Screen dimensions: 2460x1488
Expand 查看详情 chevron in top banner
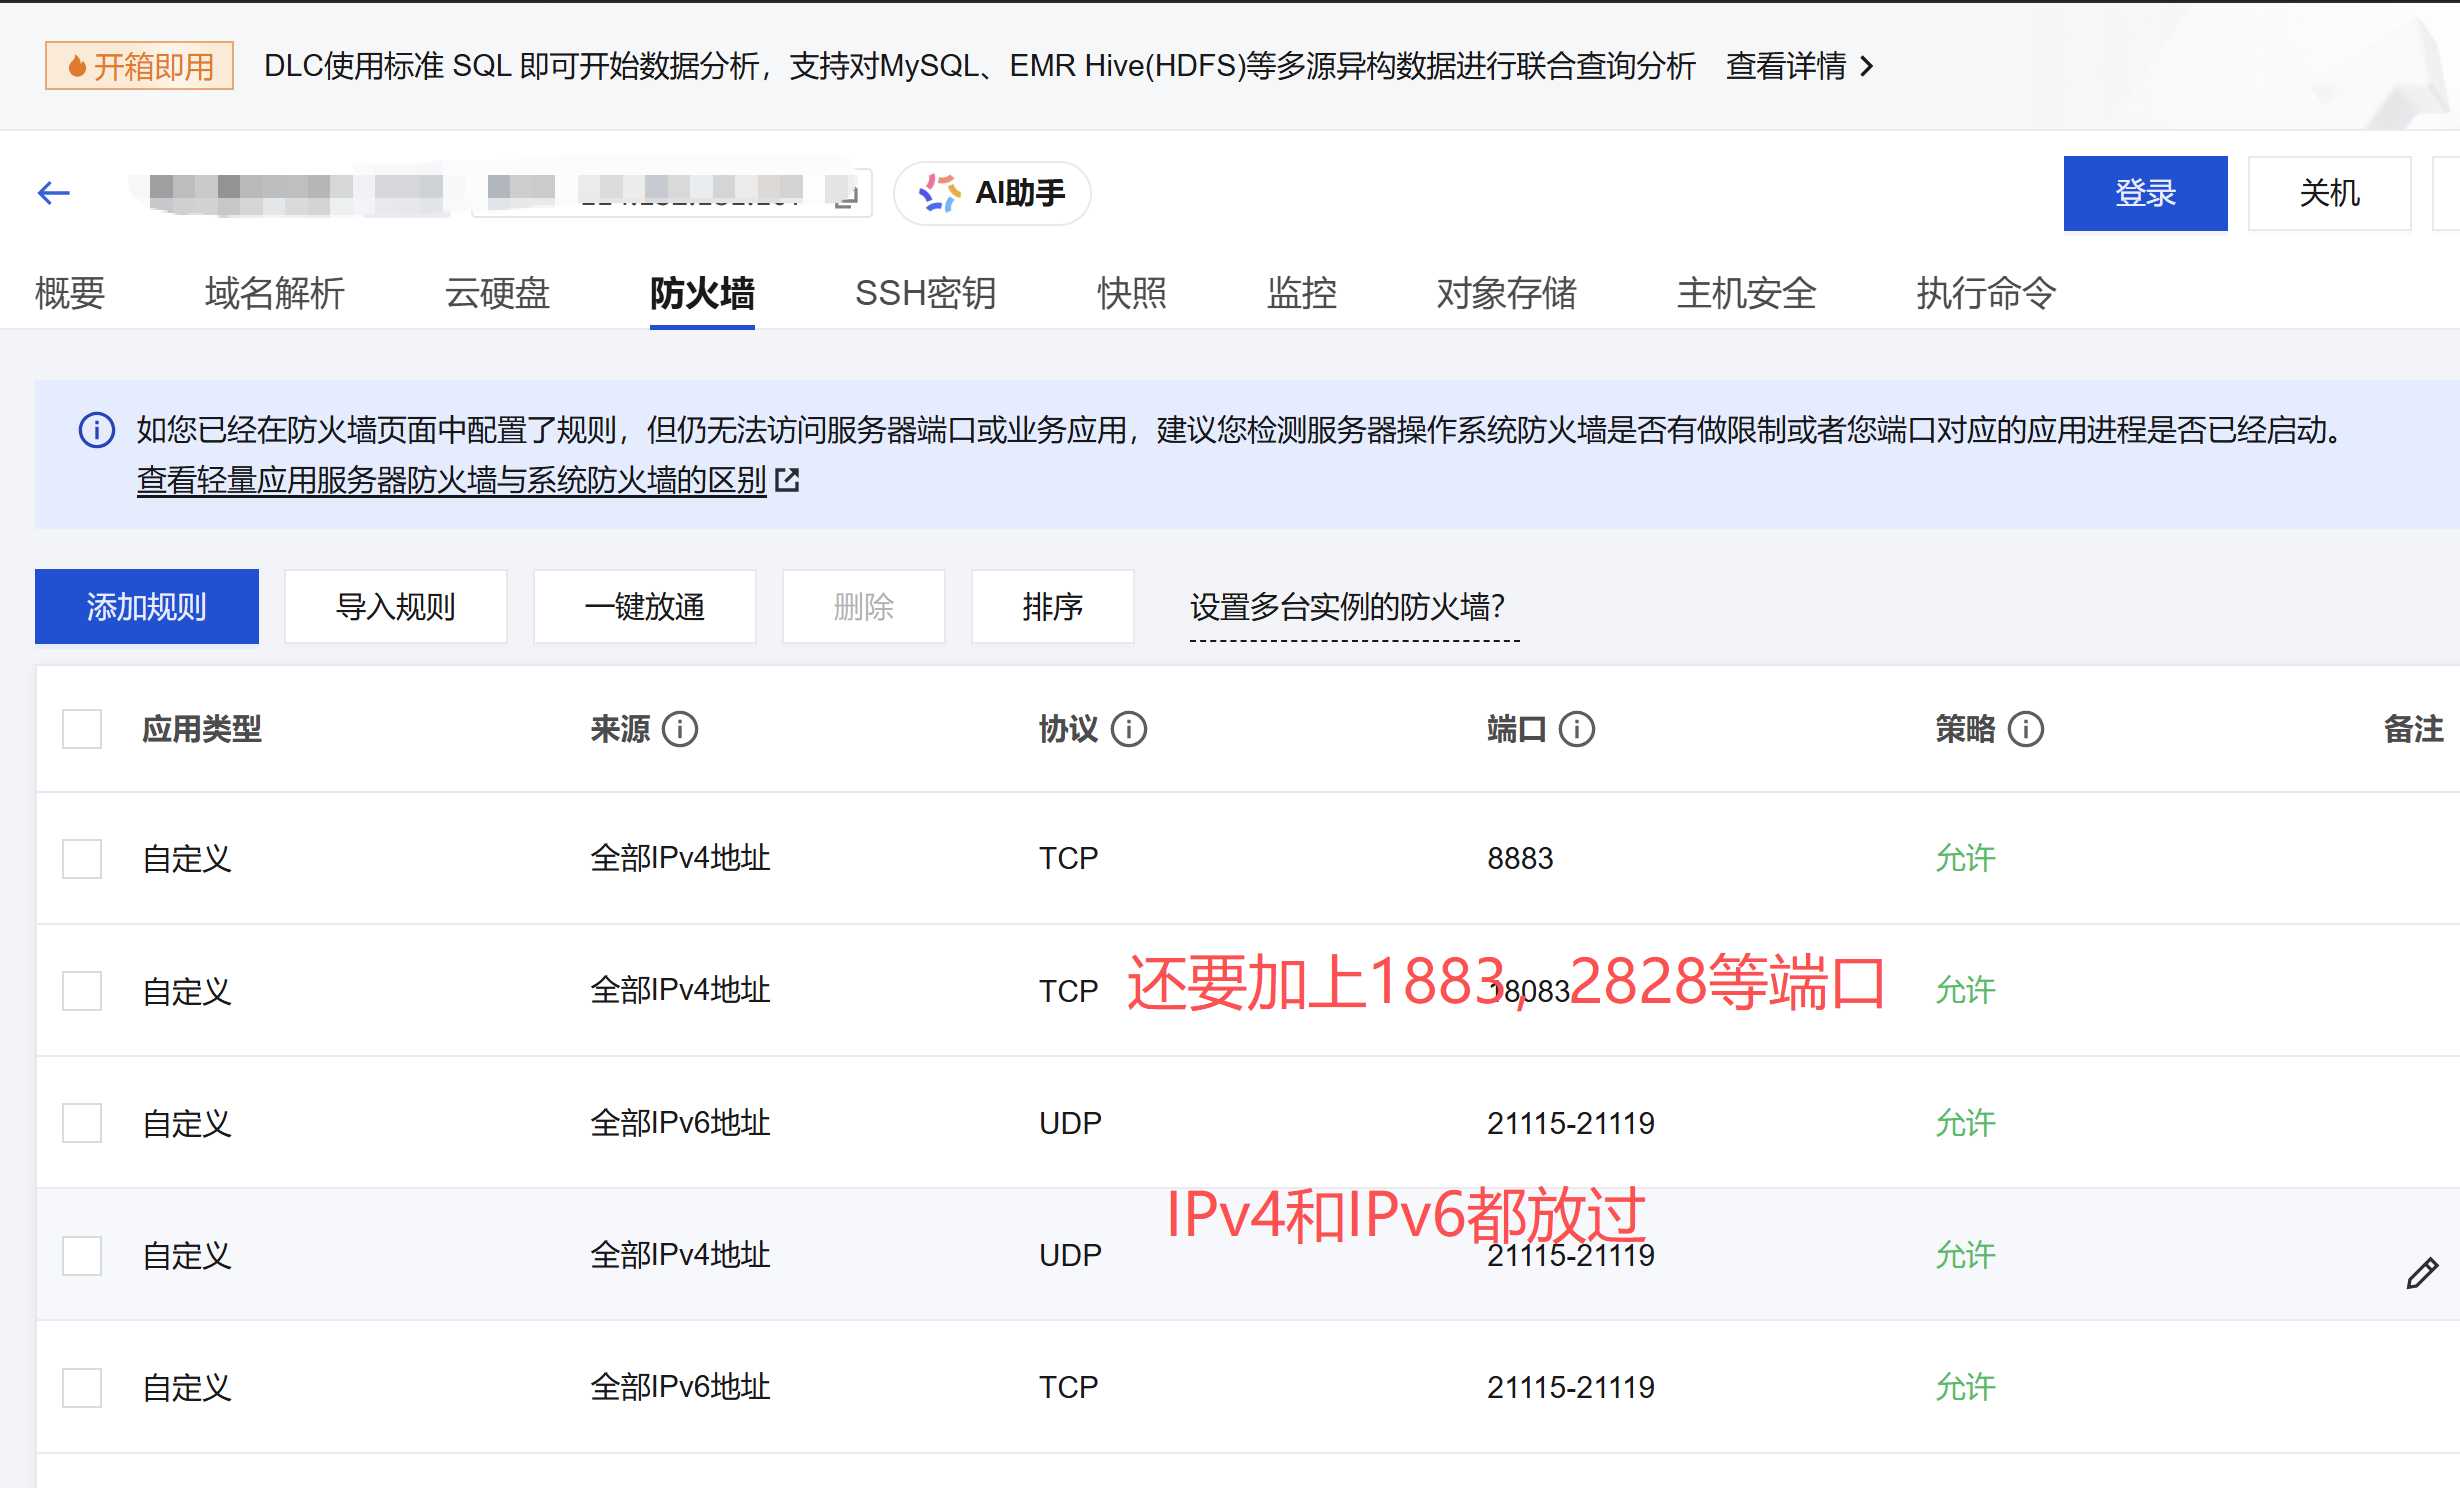coord(1866,66)
